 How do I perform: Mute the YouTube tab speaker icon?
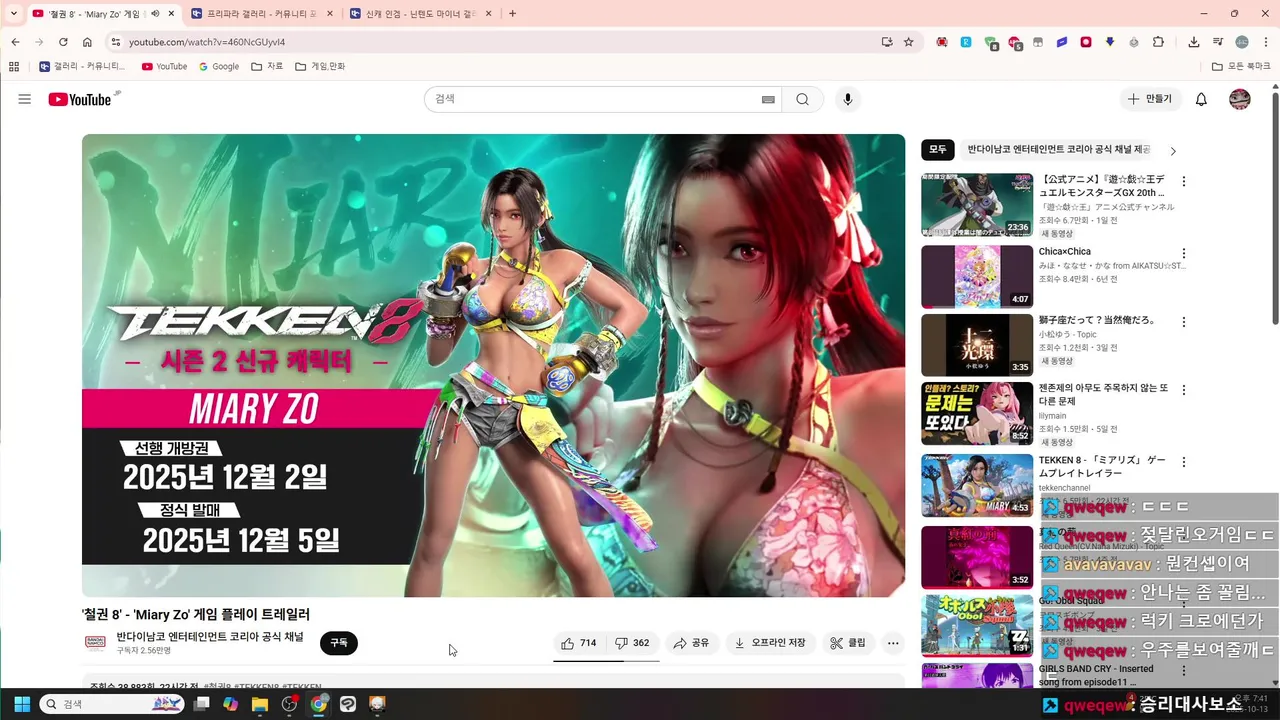tap(155, 13)
